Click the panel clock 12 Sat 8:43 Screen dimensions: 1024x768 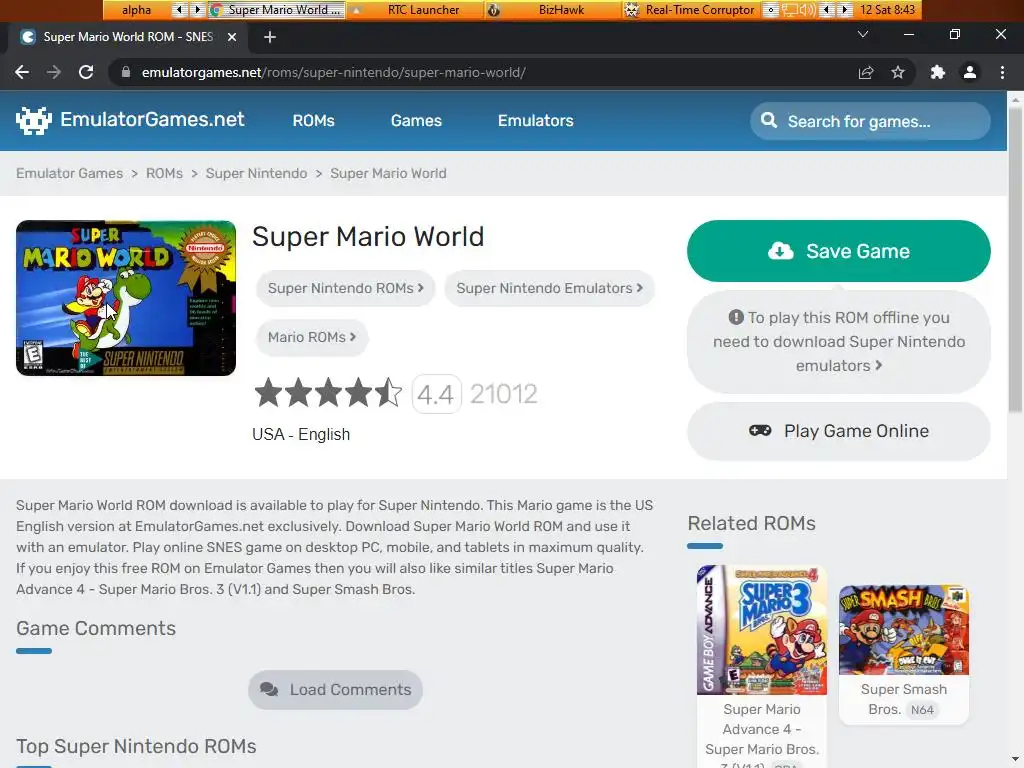click(888, 10)
